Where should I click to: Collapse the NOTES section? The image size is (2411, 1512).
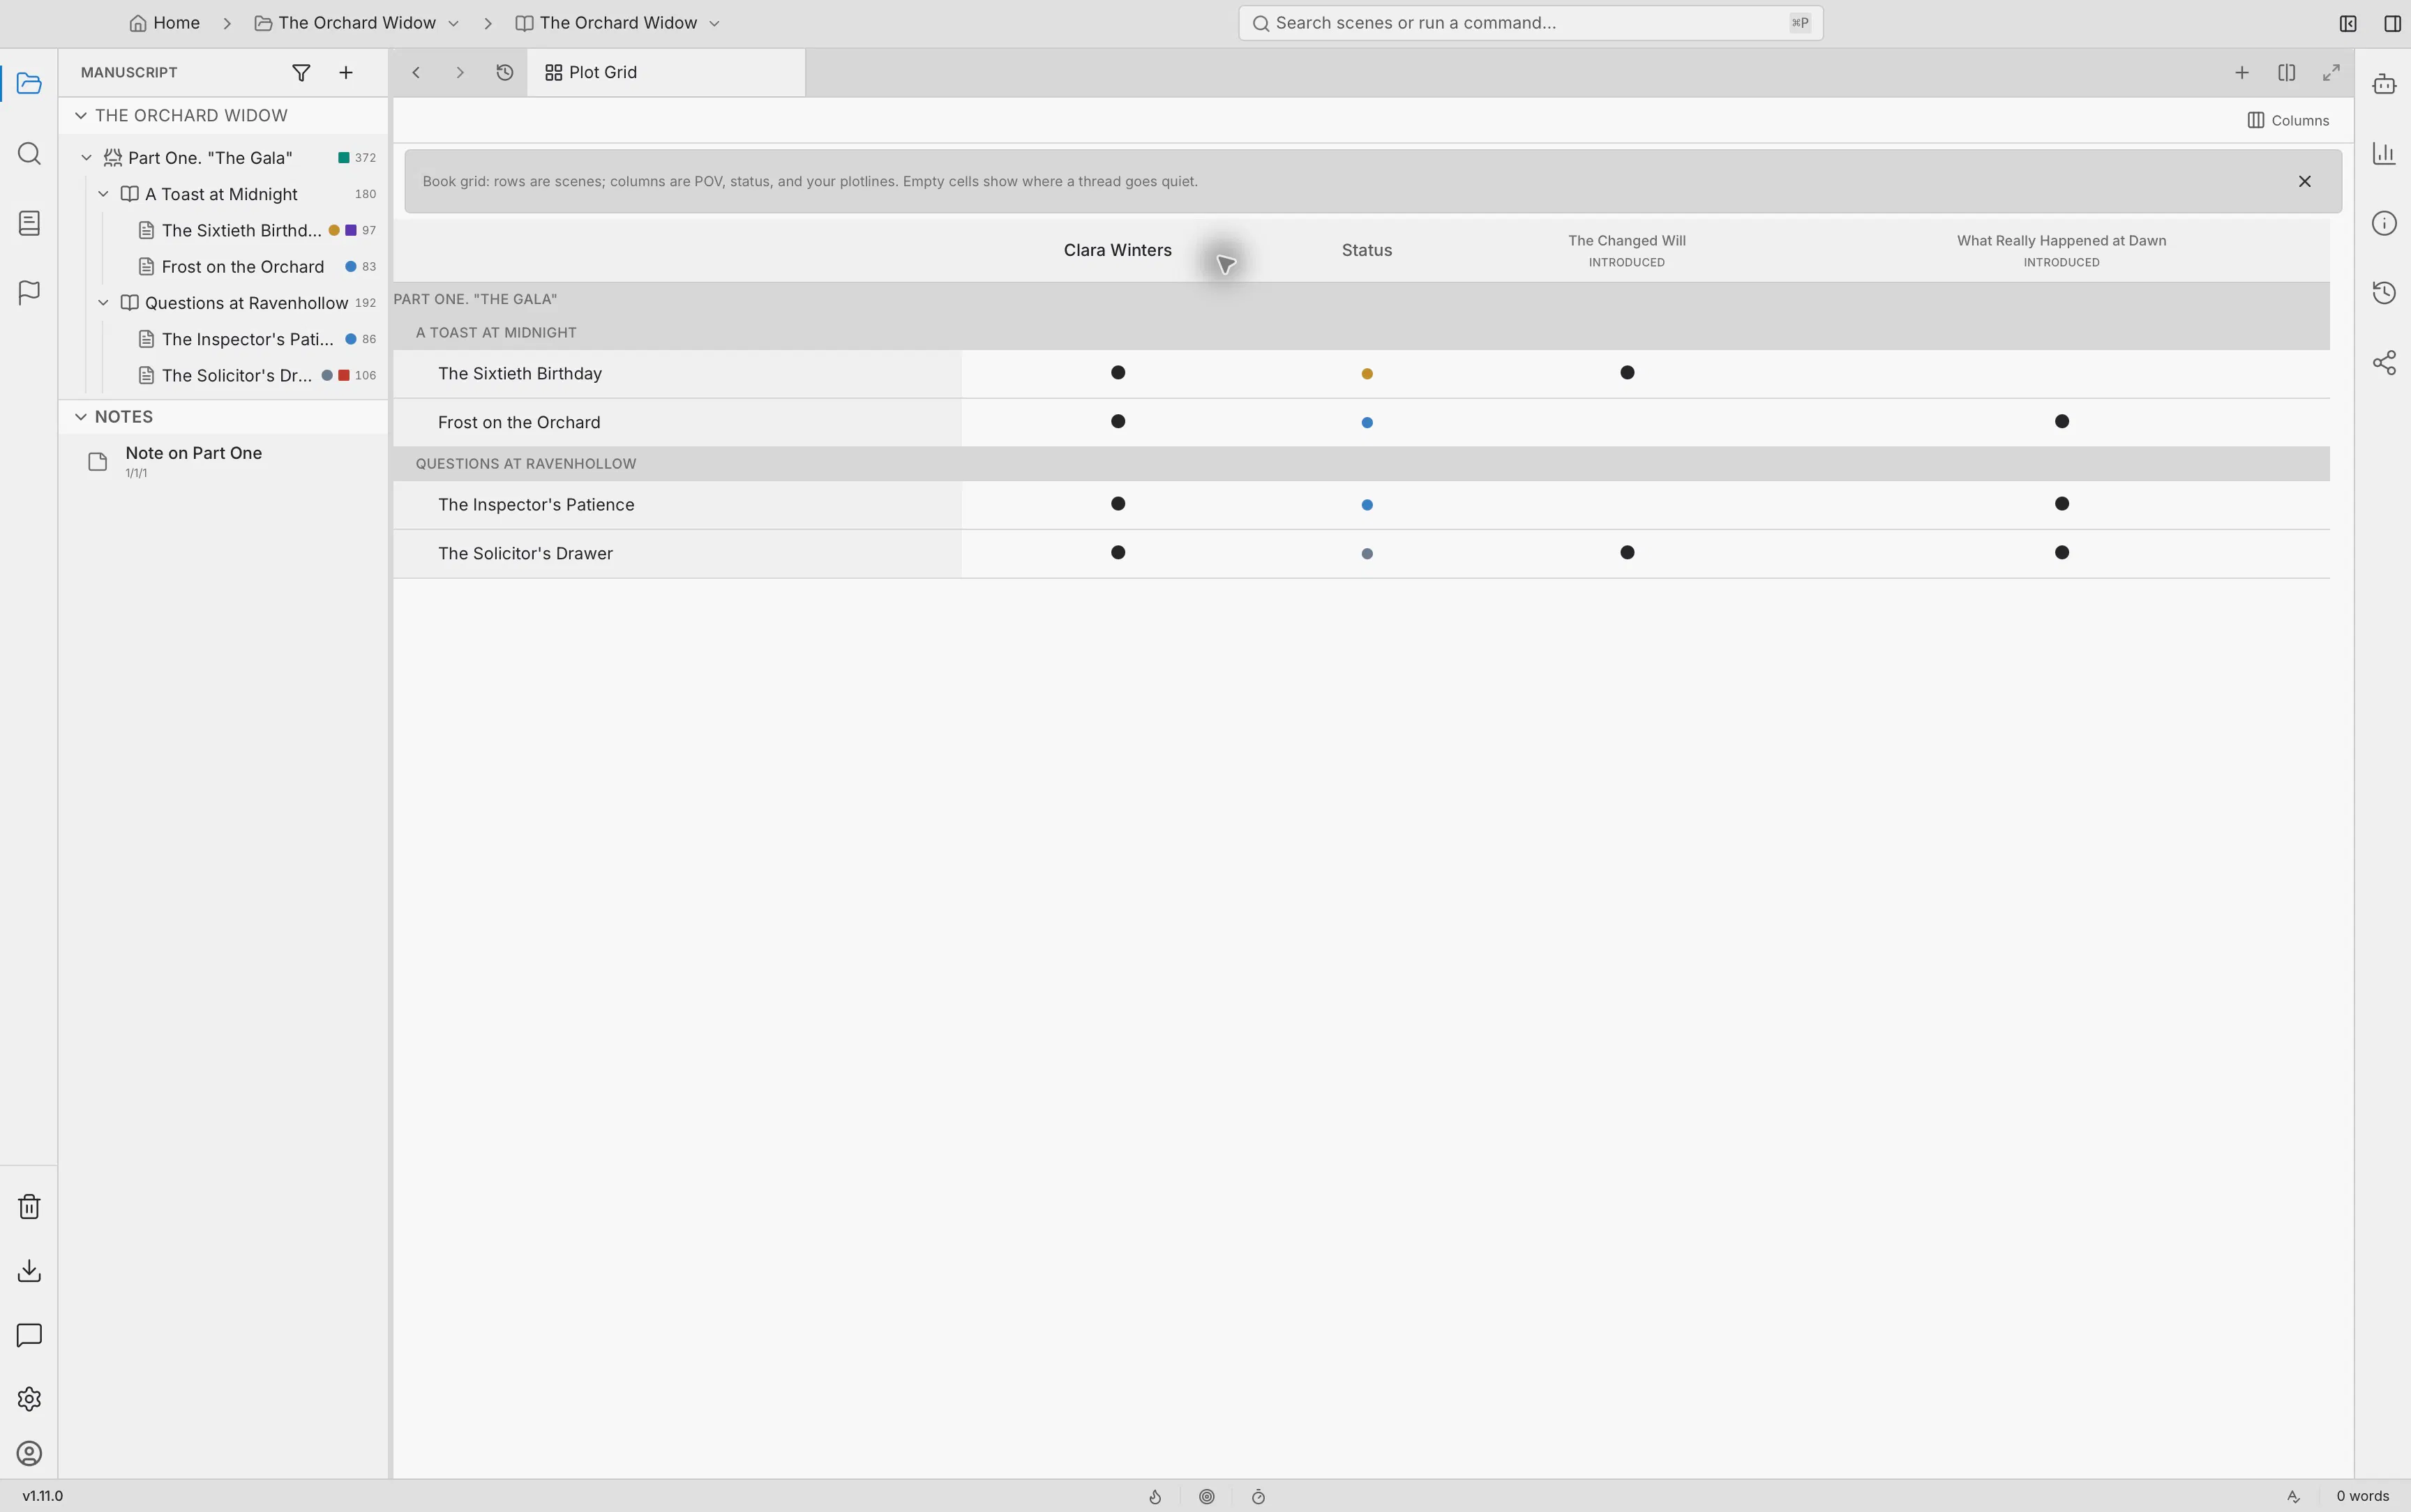[81, 416]
